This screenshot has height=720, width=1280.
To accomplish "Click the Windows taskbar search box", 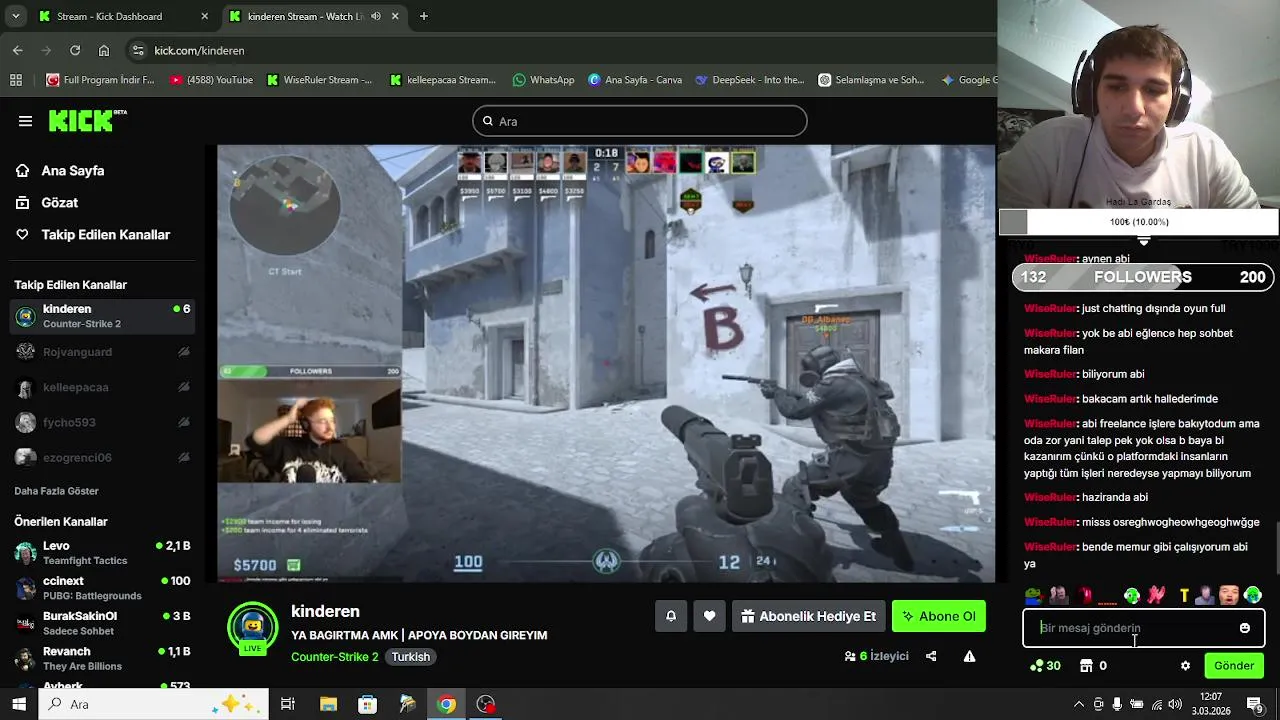I will [153, 704].
